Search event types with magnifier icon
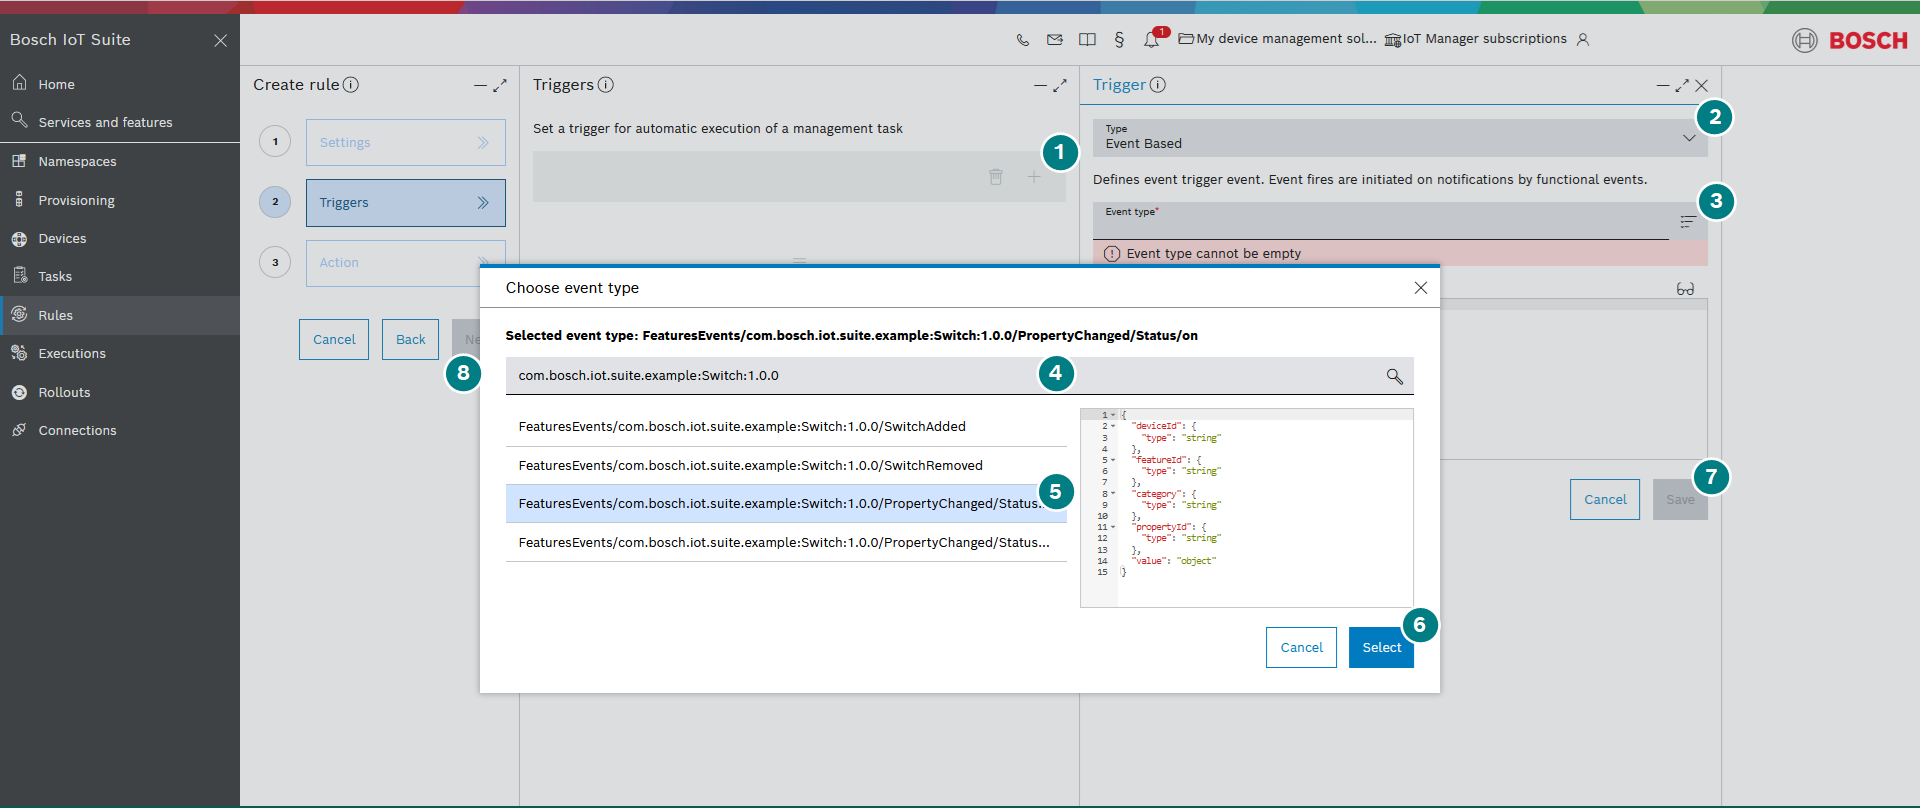1920x808 pixels. click(1394, 376)
